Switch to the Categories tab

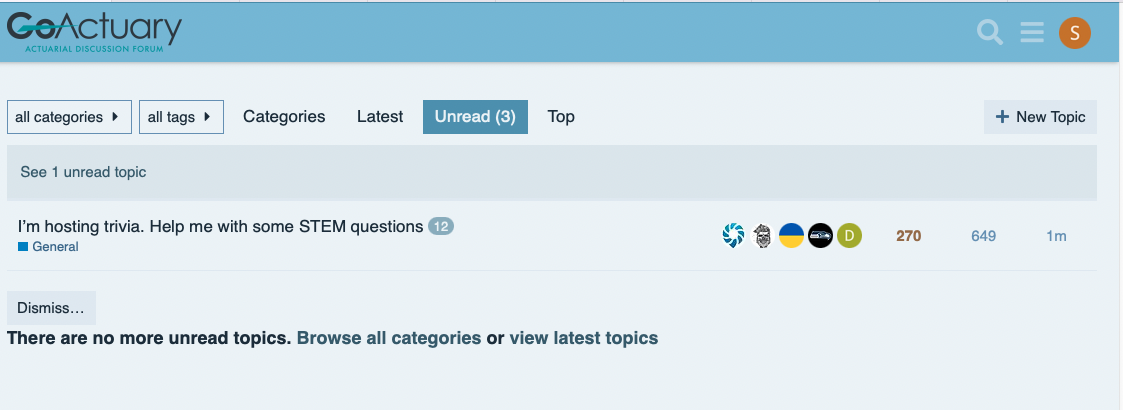coord(284,117)
